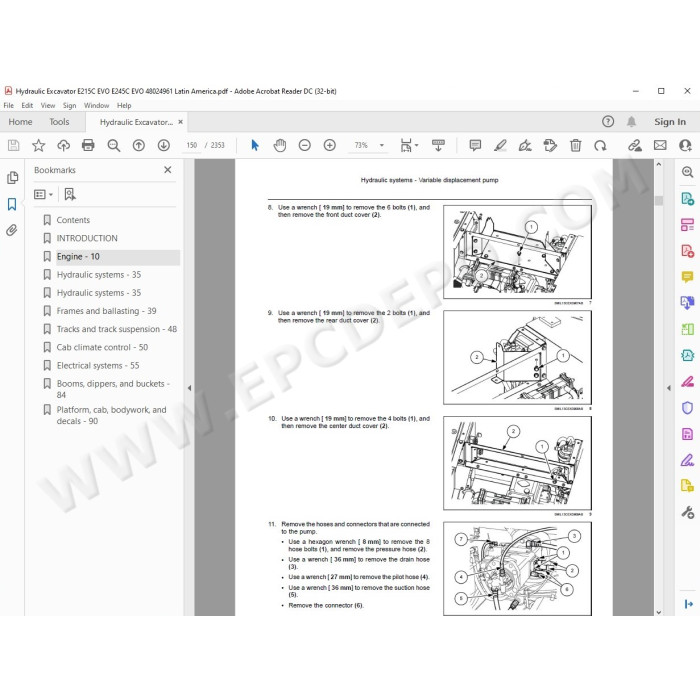700x700 pixels.
Task: Open the Help menu
Action: [124, 105]
